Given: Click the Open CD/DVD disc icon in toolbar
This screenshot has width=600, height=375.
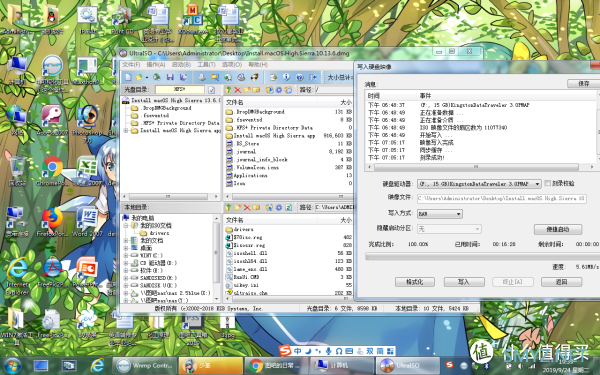Looking at the screenshot, I should (157, 77).
